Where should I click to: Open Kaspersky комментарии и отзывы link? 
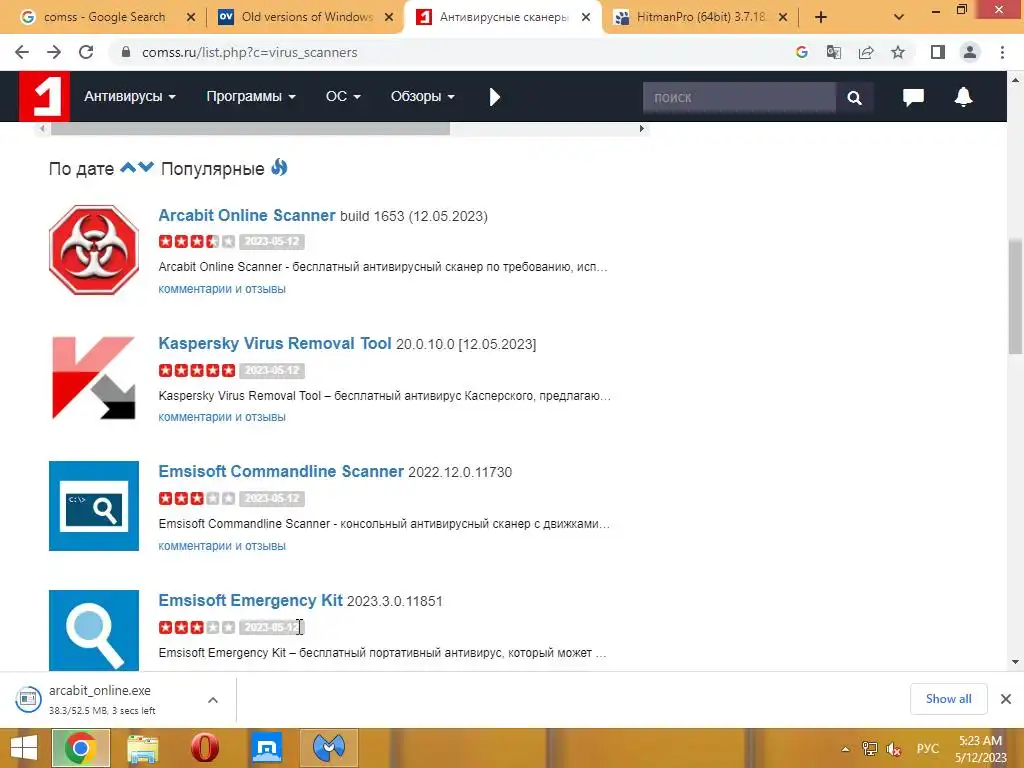point(222,417)
